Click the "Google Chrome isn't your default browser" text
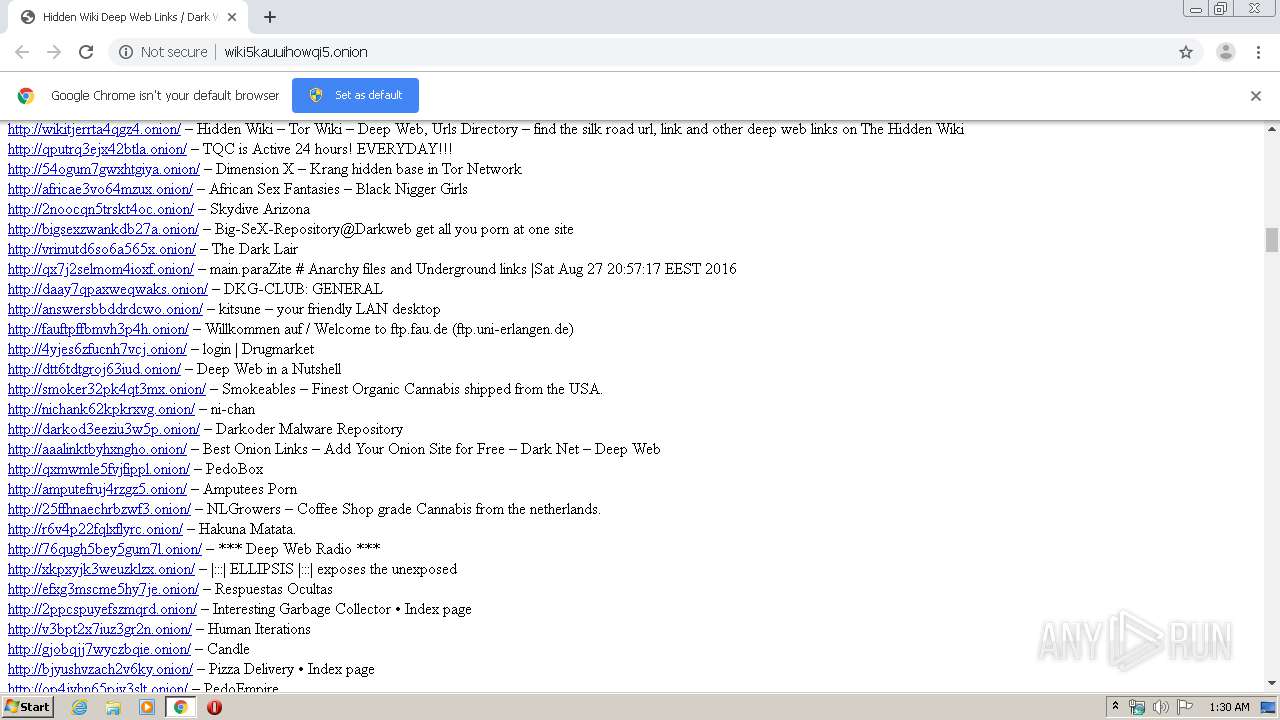 click(x=165, y=96)
